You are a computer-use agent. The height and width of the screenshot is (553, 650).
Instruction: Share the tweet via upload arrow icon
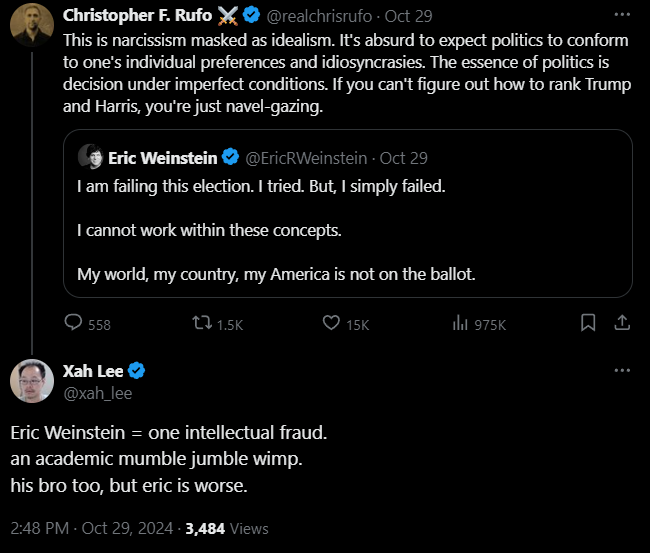(621, 323)
